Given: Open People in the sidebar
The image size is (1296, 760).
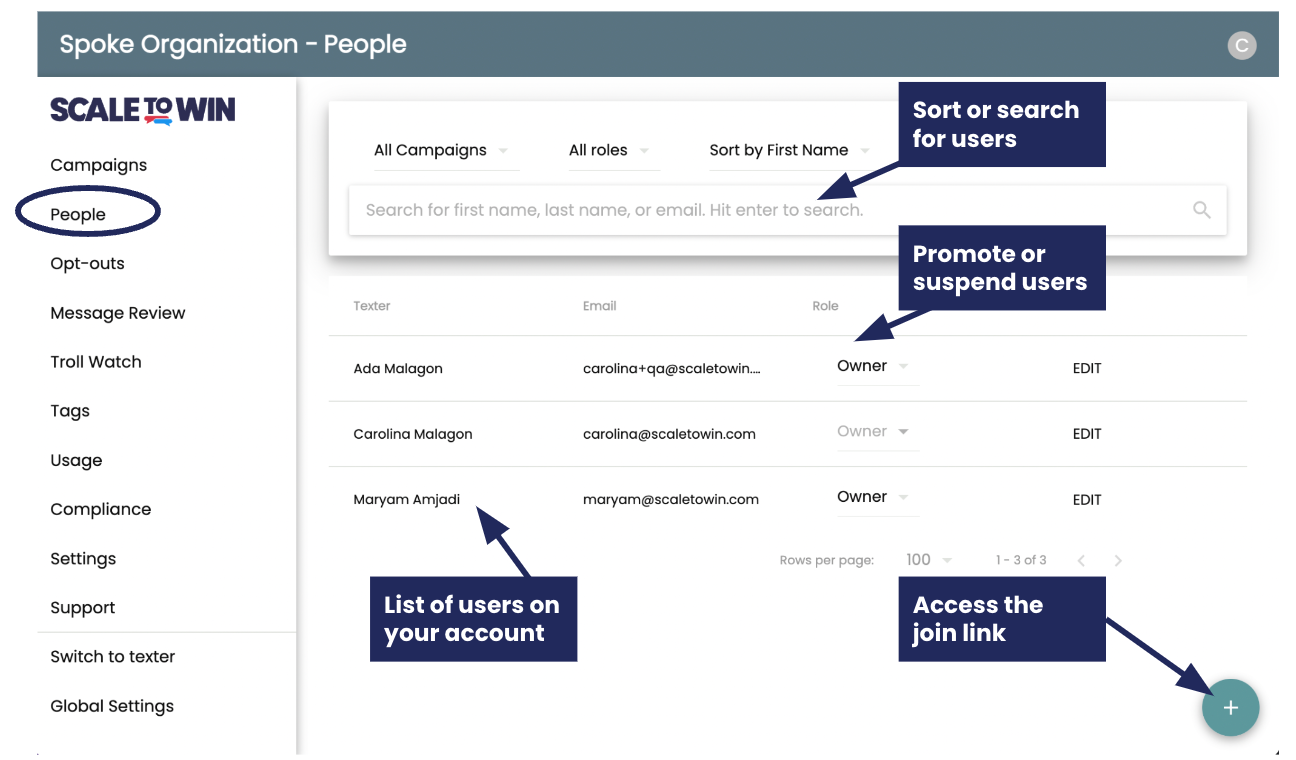Looking at the screenshot, I should [78, 214].
